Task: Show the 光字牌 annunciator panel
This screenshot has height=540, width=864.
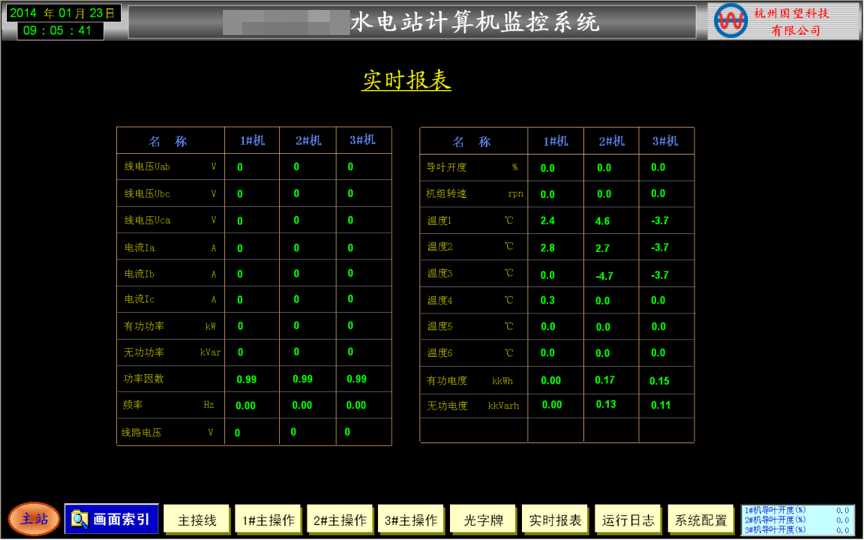Action: [x=483, y=520]
